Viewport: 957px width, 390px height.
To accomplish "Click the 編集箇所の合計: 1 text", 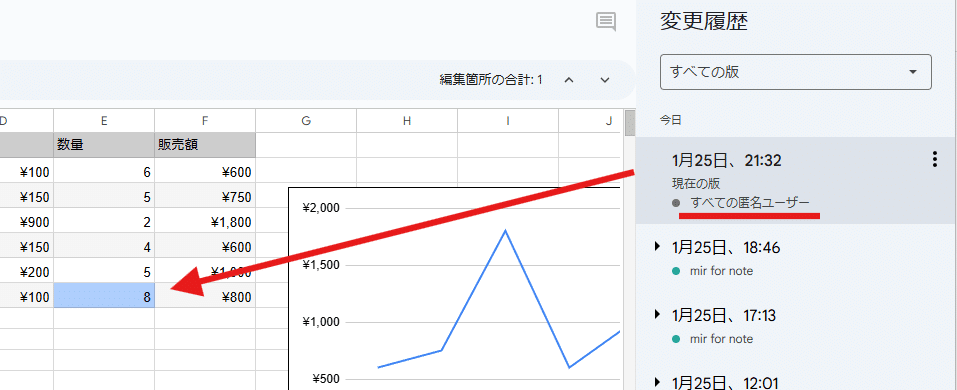I will [x=491, y=80].
